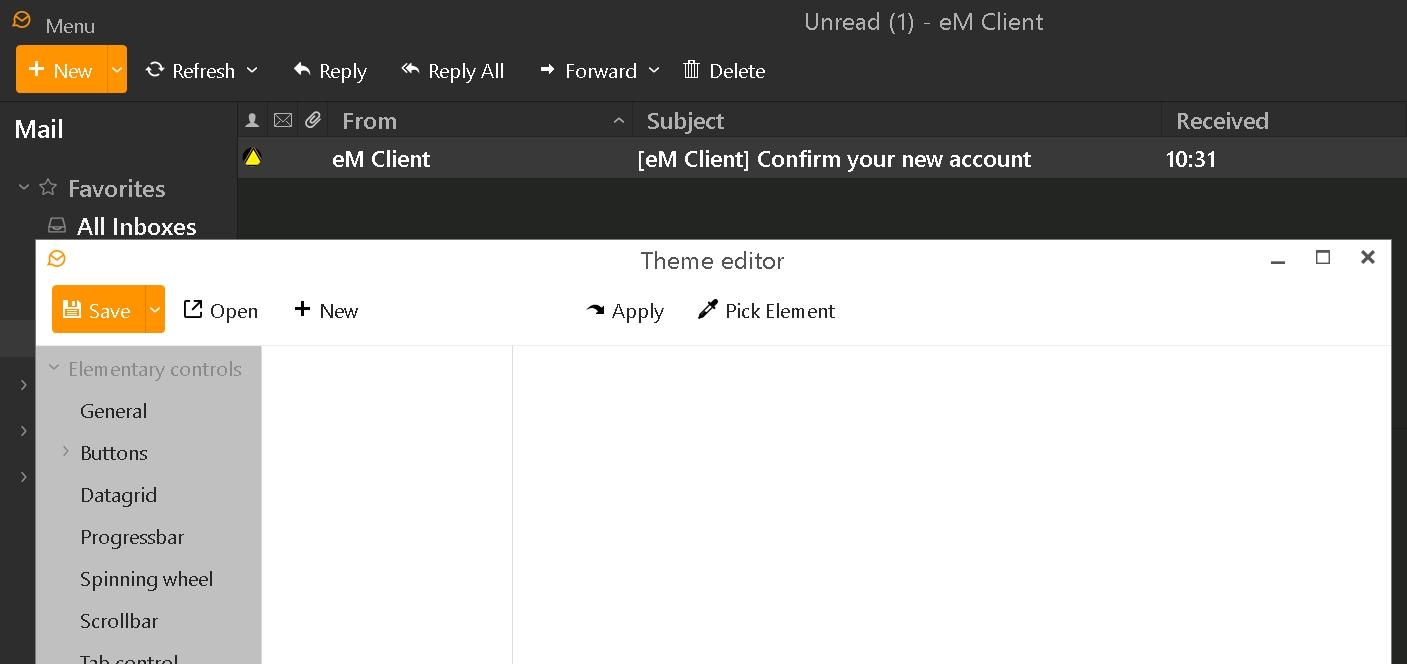Open the Confirm your new account email

834,159
